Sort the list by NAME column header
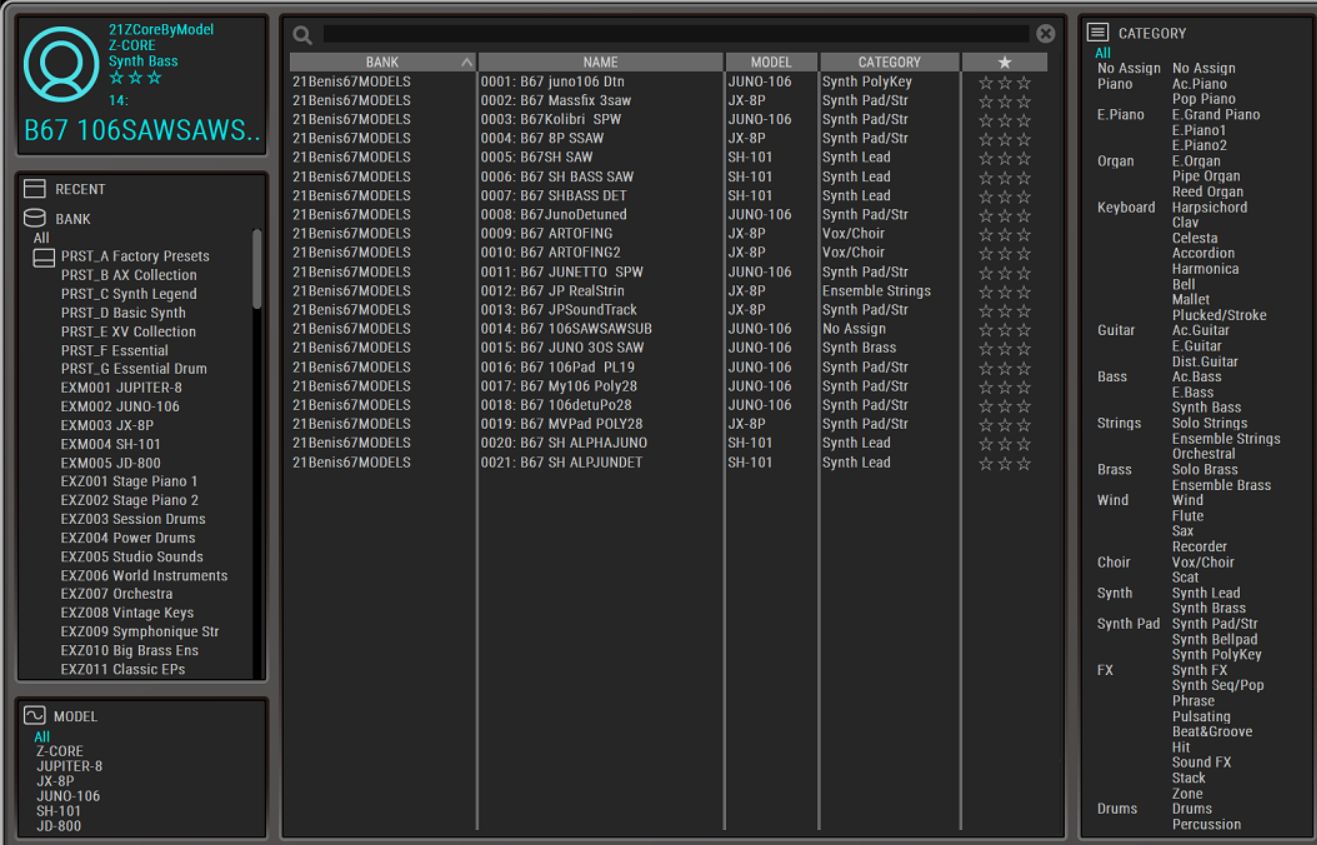This screenshot has width=1317, height=845. pyautogui.click(x=601, y=62)
